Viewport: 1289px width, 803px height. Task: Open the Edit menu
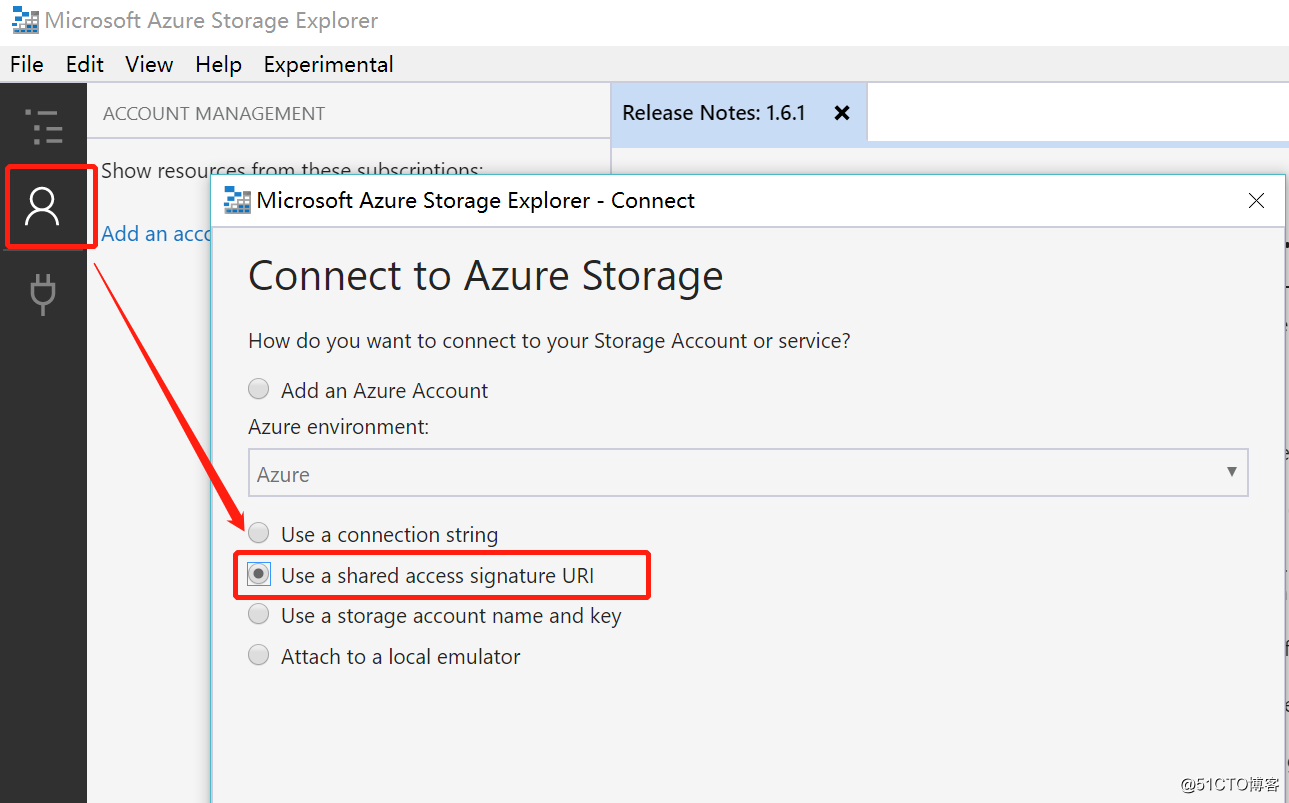pos(85,64)
